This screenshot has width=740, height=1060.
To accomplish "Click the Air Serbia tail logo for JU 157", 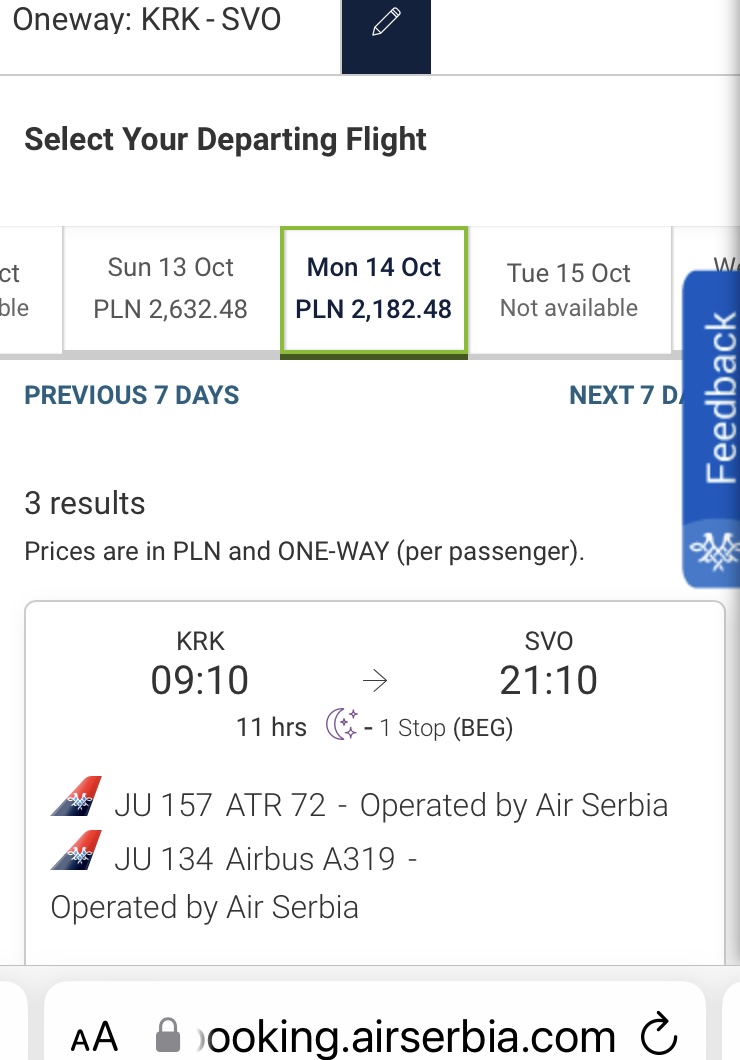I will (x=76, y=796).
